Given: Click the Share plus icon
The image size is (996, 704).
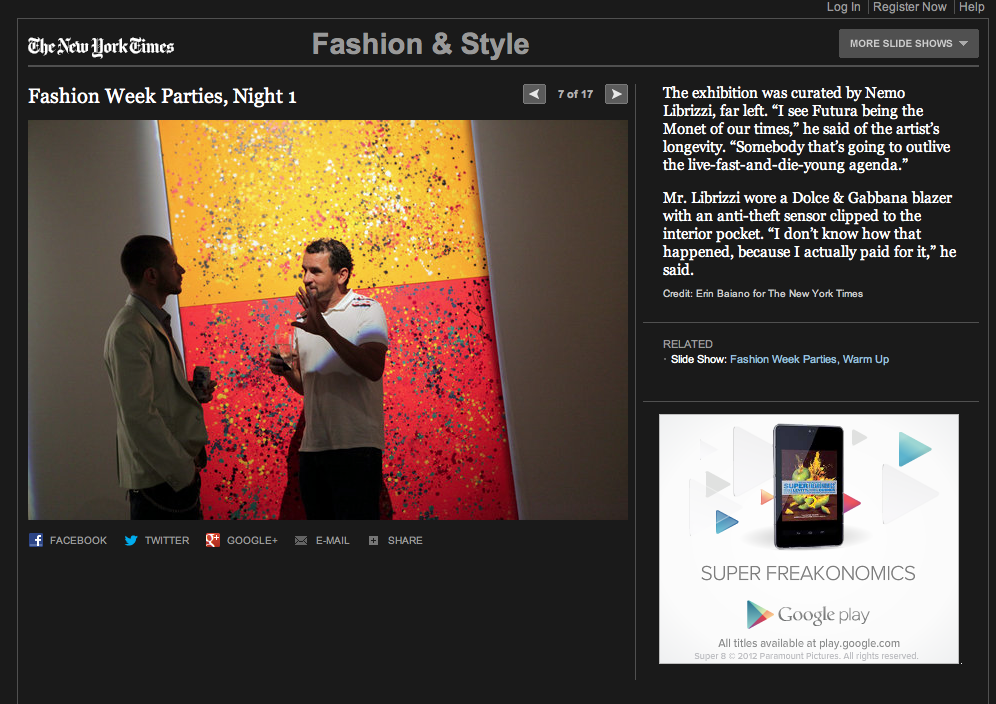Looking at the screenshot, I should tap(373, 540).
